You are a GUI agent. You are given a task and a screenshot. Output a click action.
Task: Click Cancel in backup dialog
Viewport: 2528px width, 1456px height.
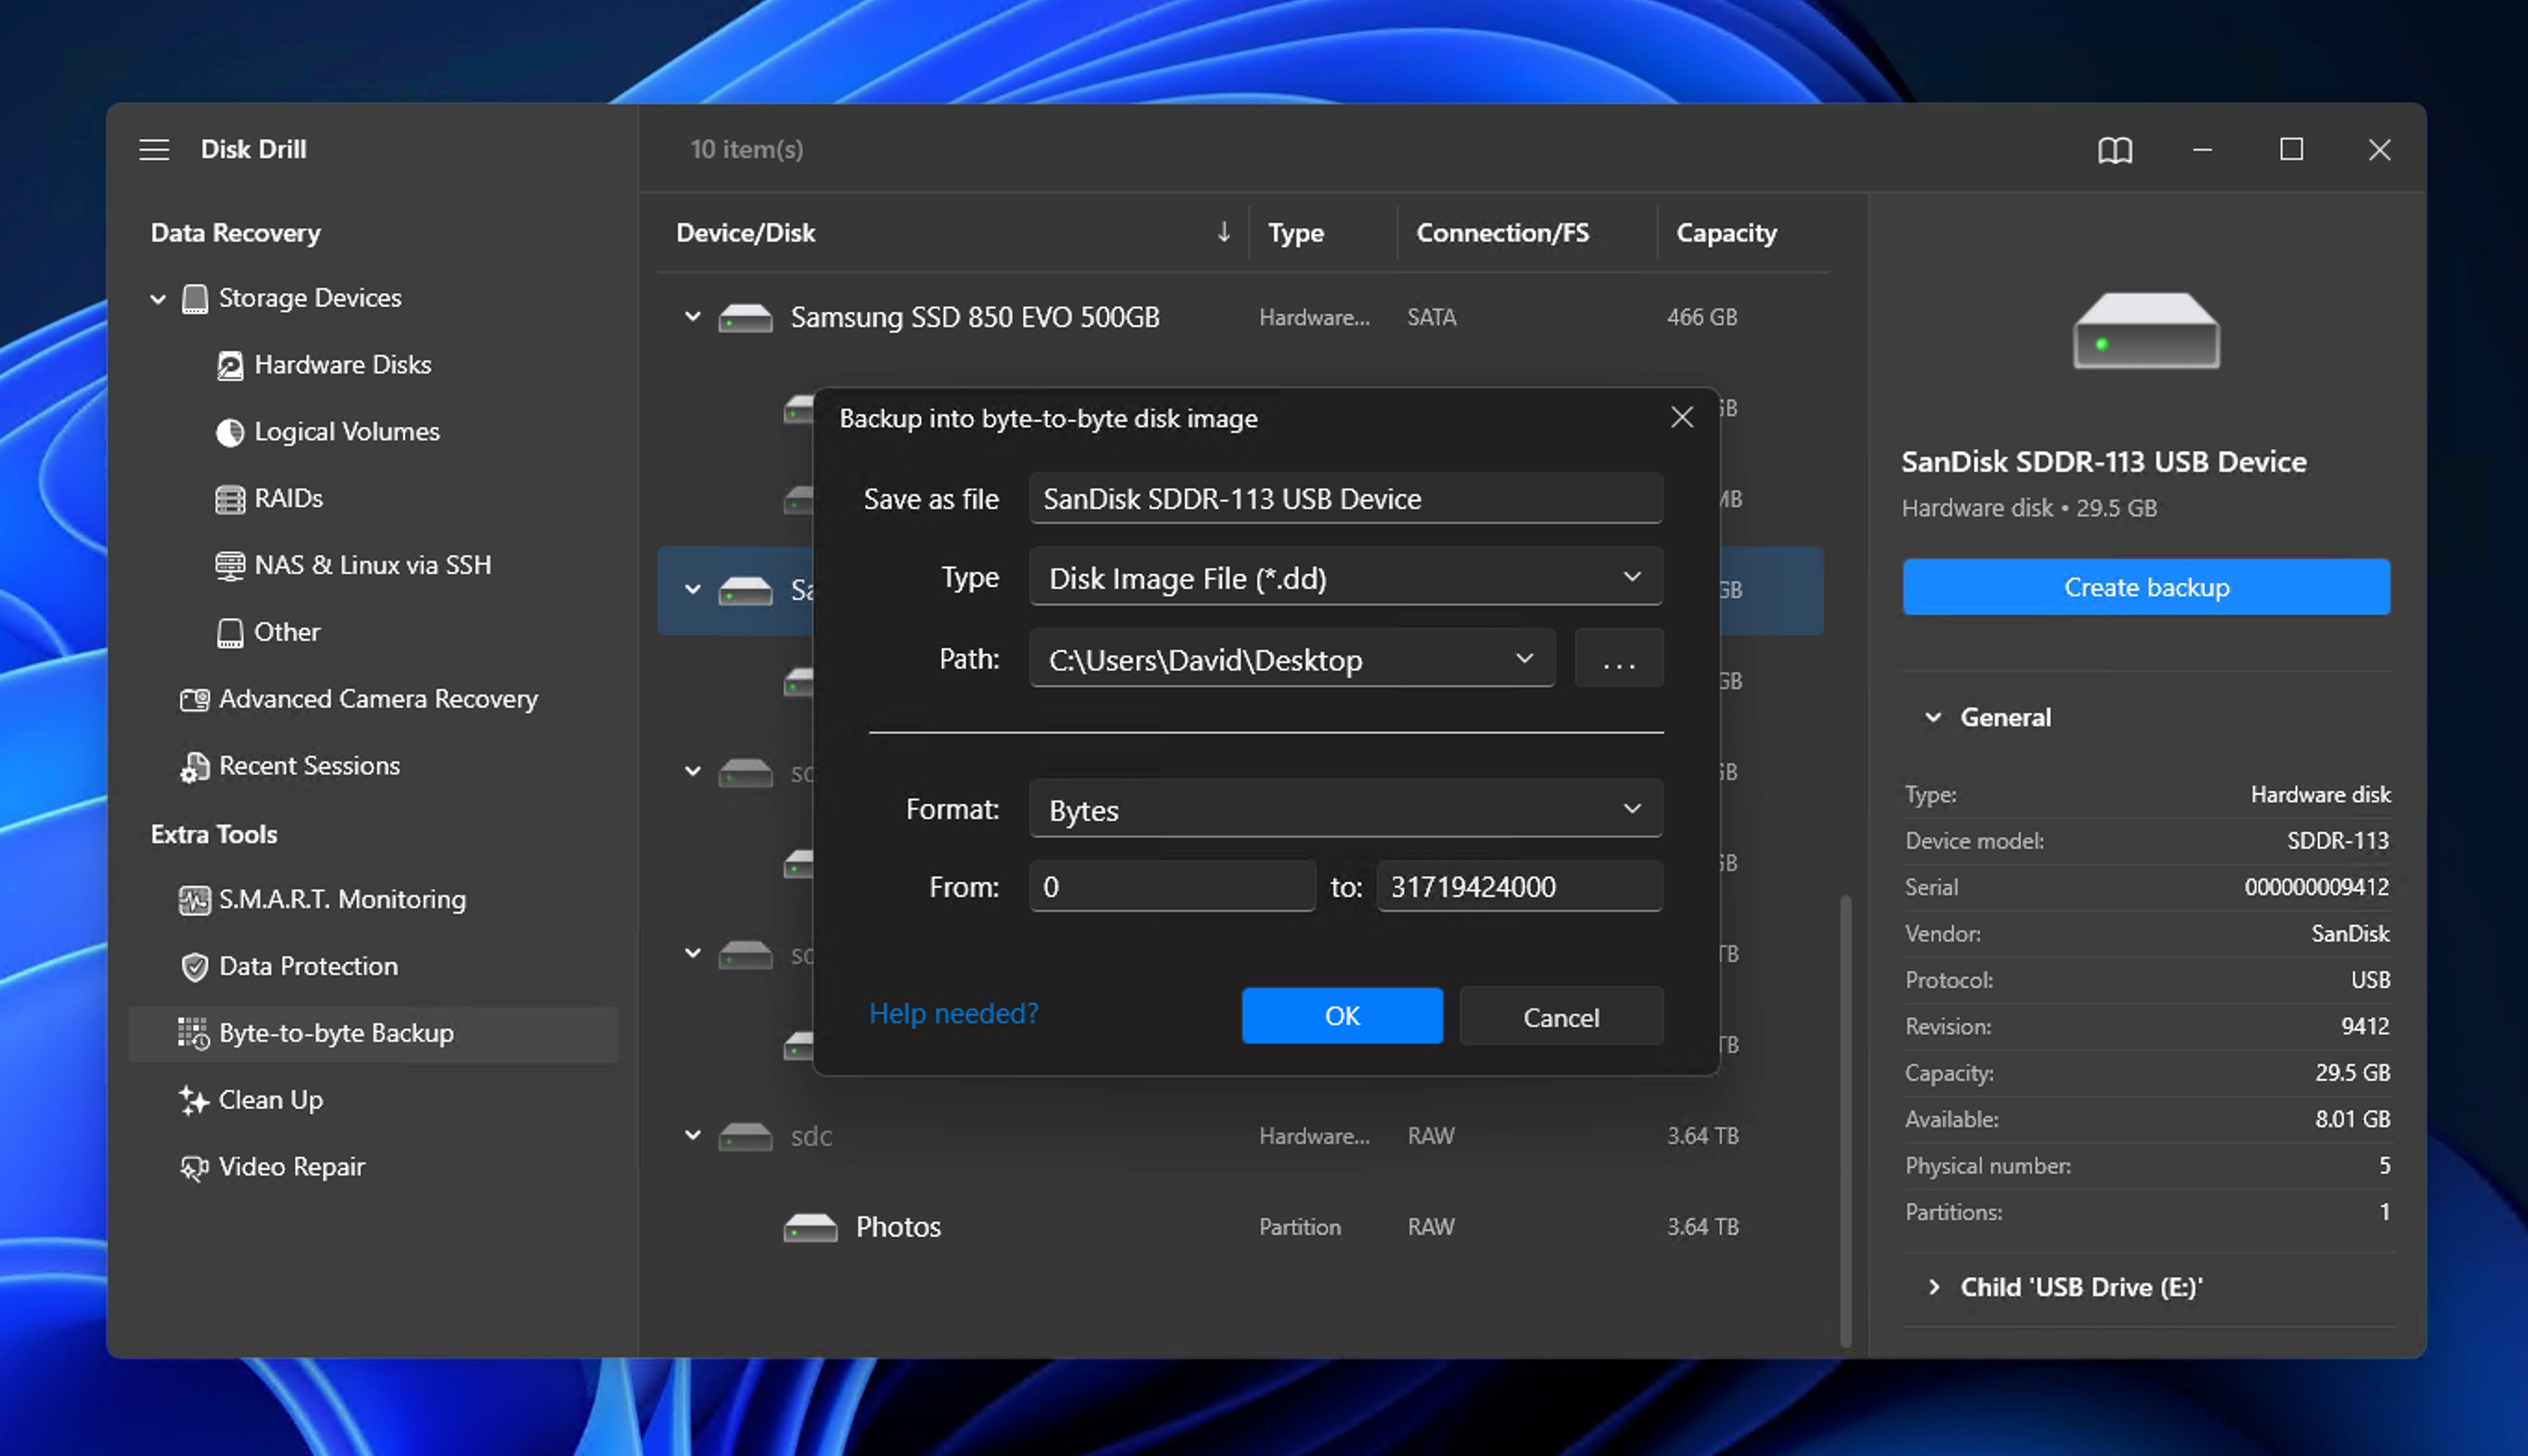(x=1560, y=1017)
